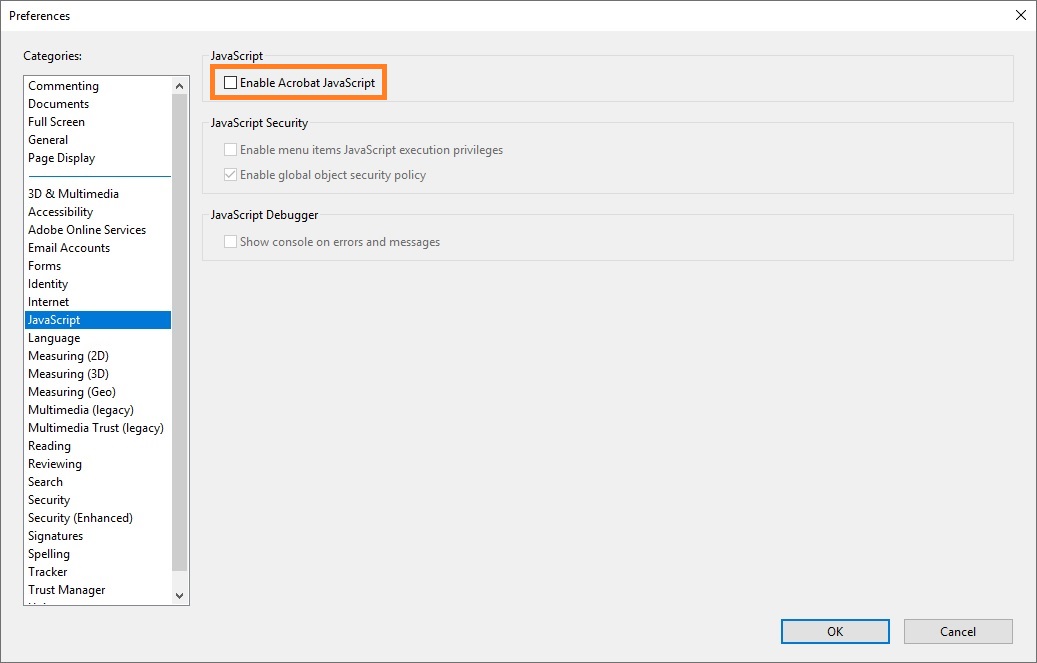Open the Forms preferences category
The image size is (1037, 663).
[44, 265]
